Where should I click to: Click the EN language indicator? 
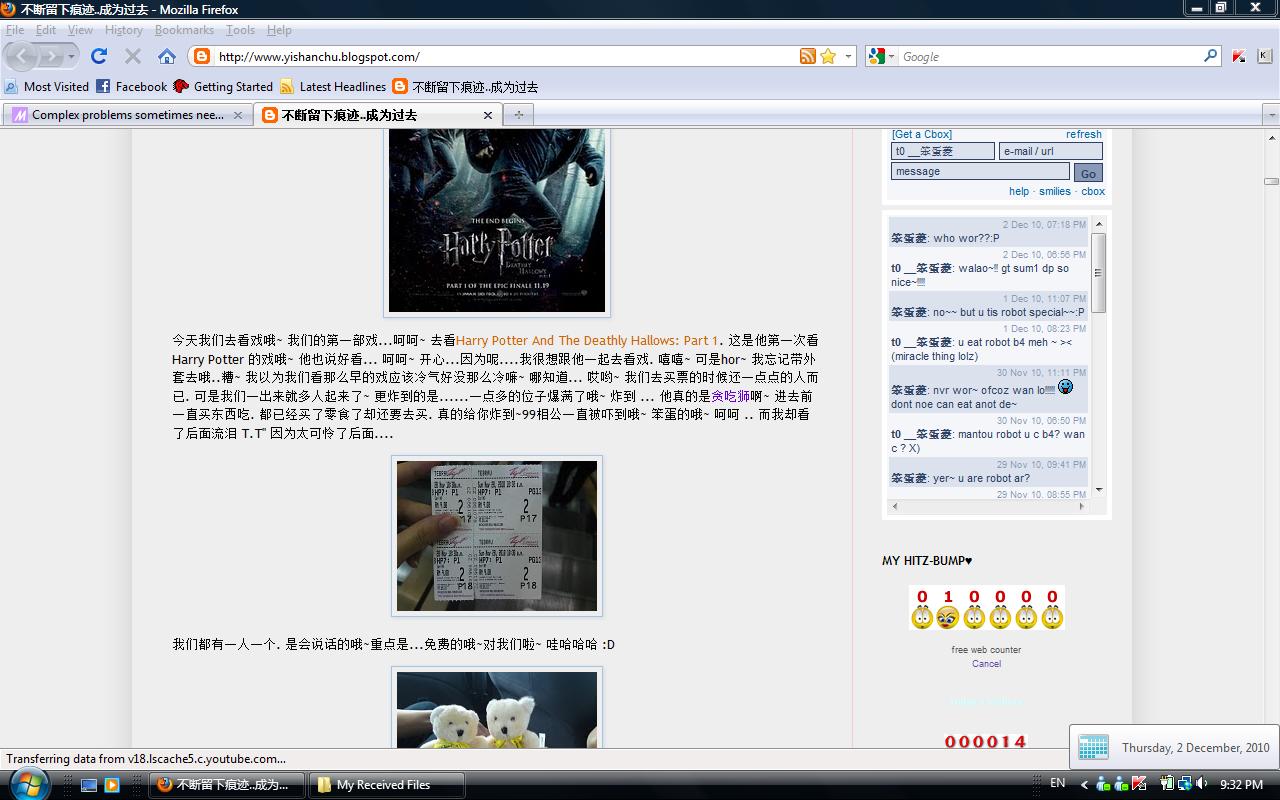[1057, 784]
